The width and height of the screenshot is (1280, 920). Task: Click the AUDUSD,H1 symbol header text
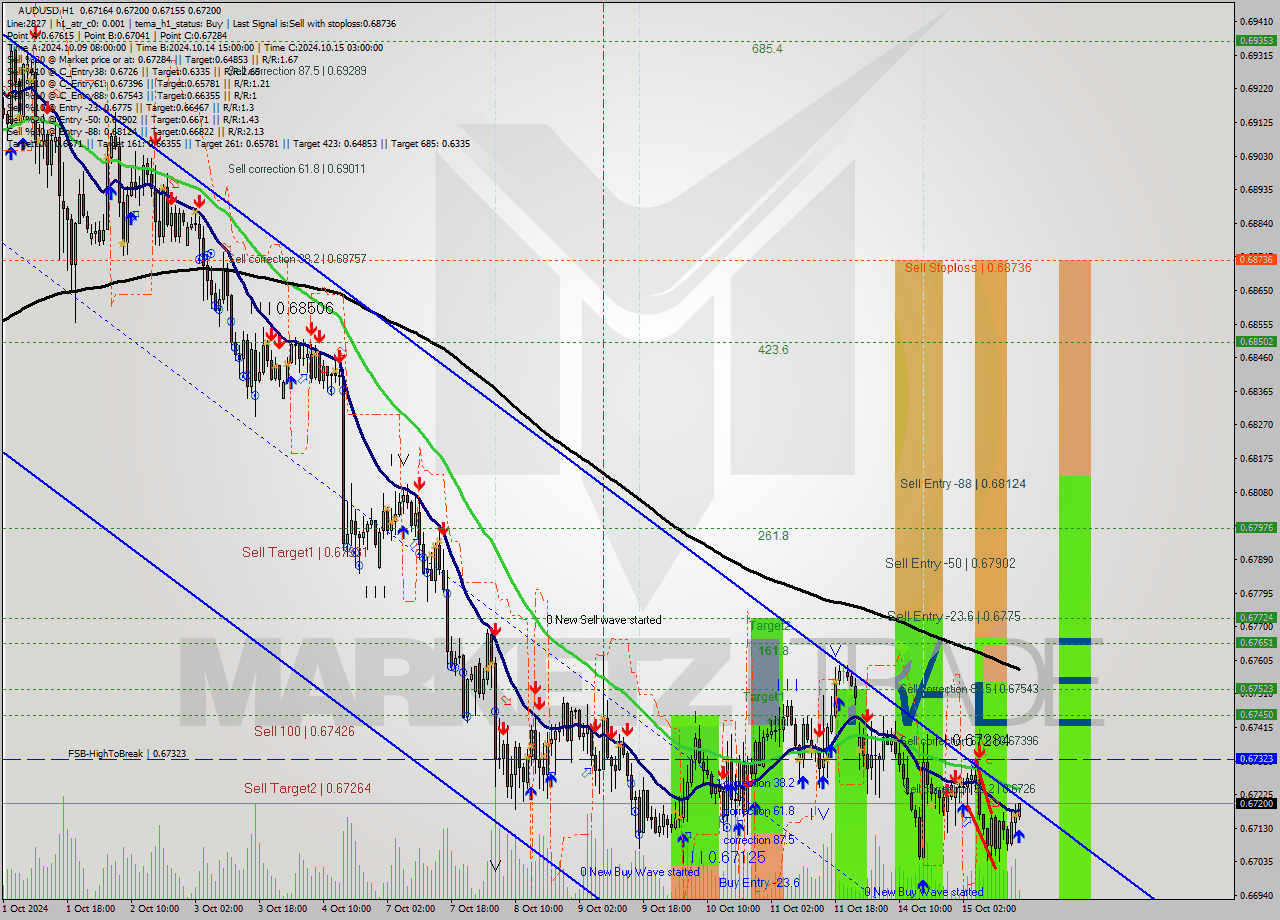click(x=46, y=9)
